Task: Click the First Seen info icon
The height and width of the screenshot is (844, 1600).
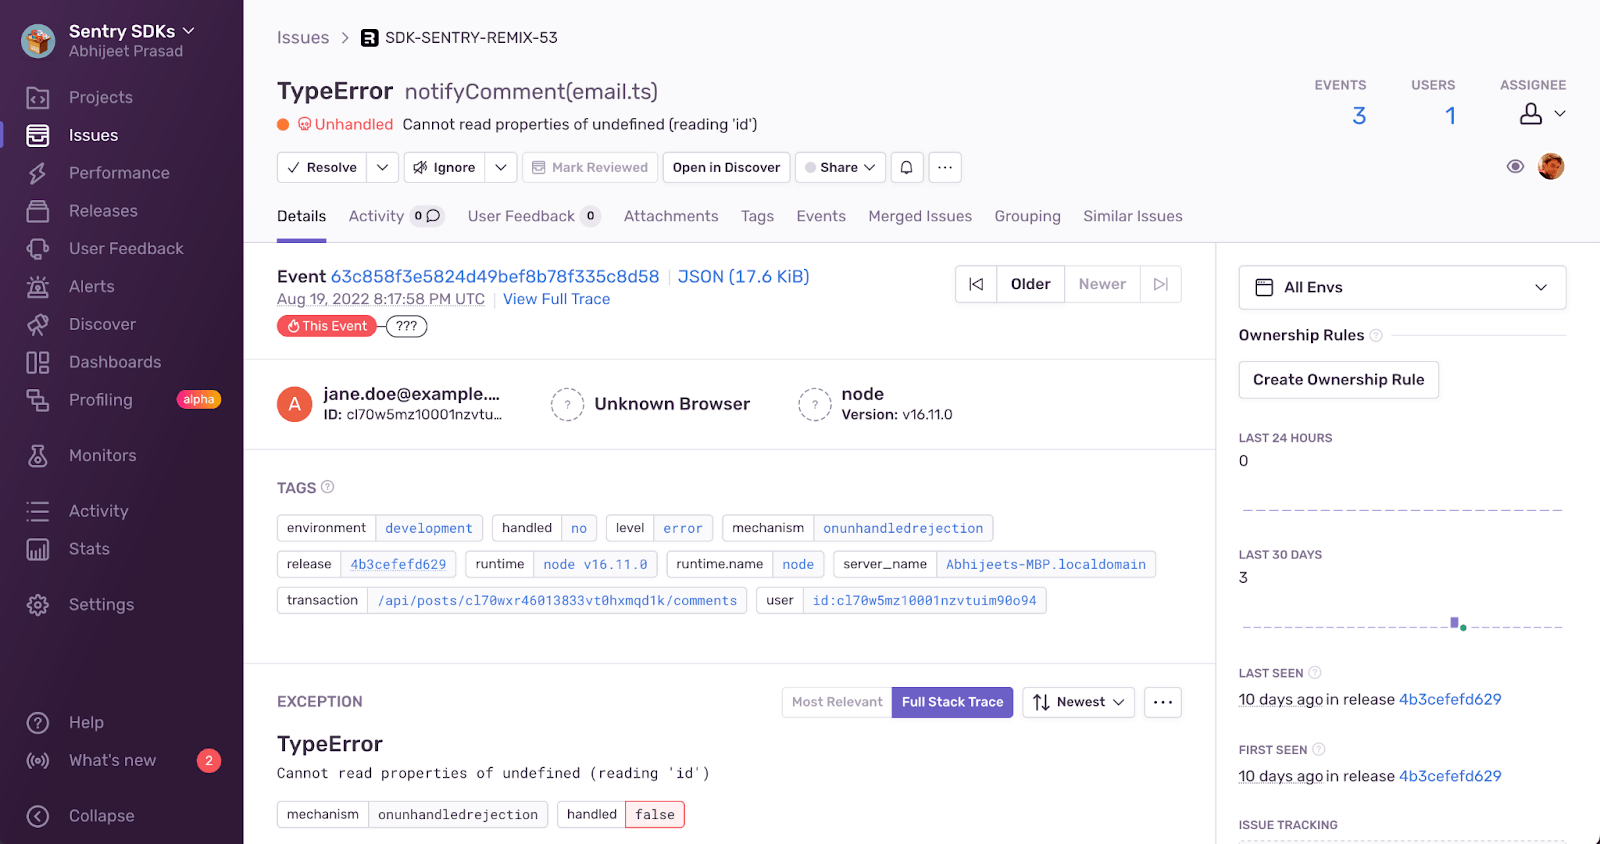Action: (x=1319, y=749)
